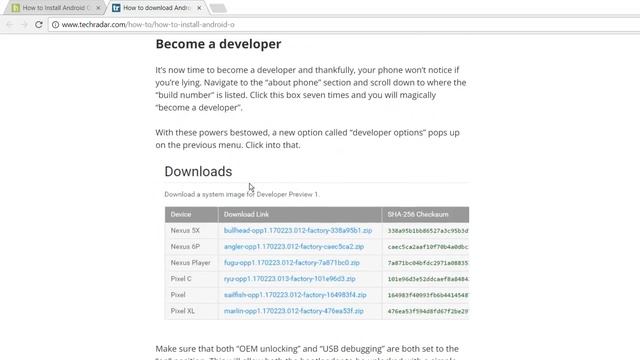Click 'Download a system image for Developer Preview 1' text
The image size is (640, 360).
pos(242,194)
